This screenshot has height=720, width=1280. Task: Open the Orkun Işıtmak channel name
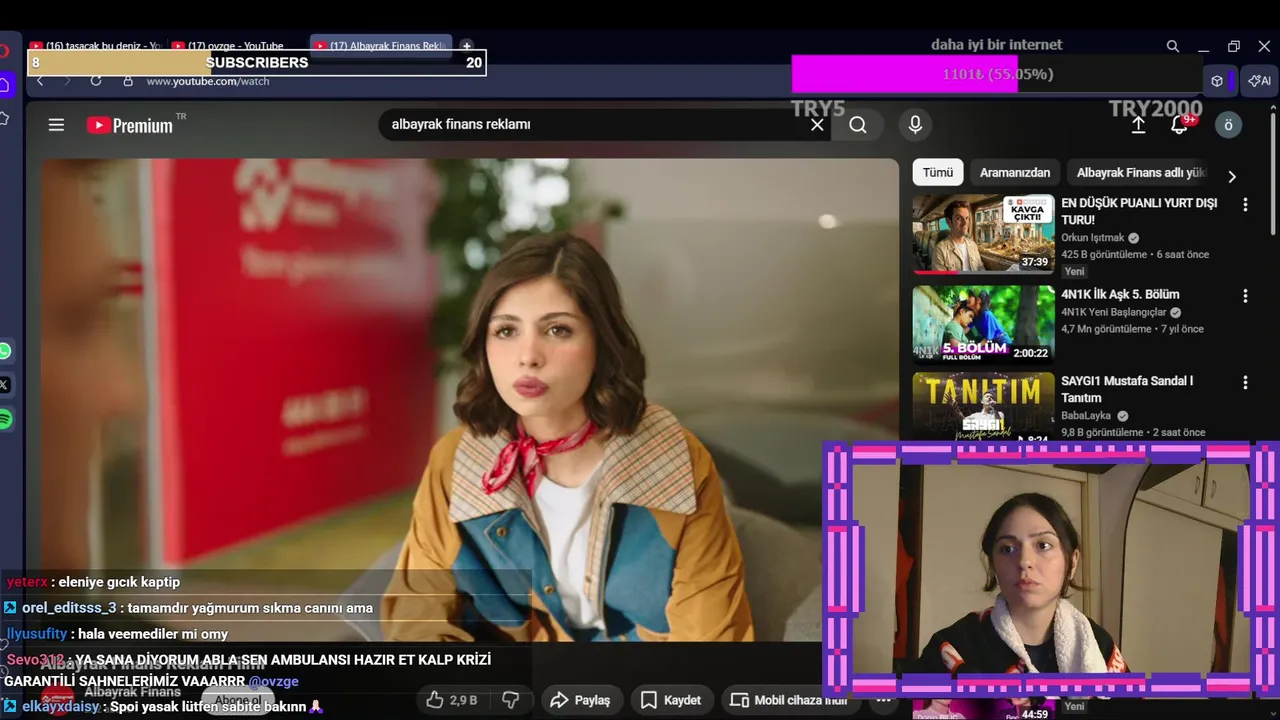1093,238
